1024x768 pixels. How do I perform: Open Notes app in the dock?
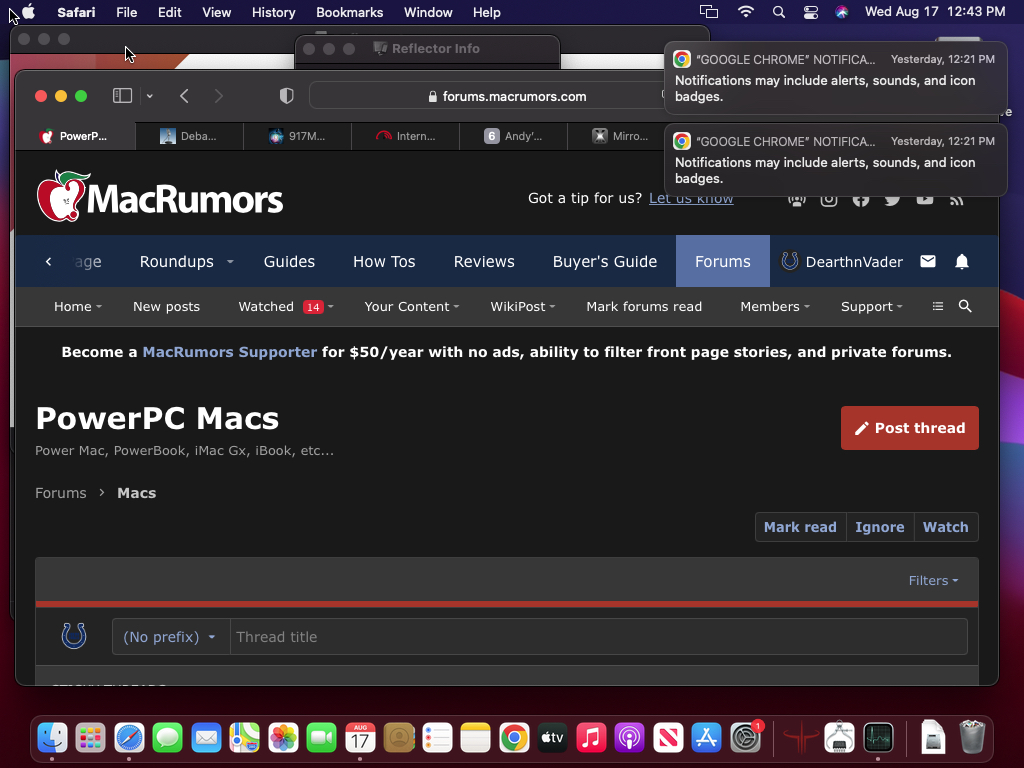click(x=475, y=738)
